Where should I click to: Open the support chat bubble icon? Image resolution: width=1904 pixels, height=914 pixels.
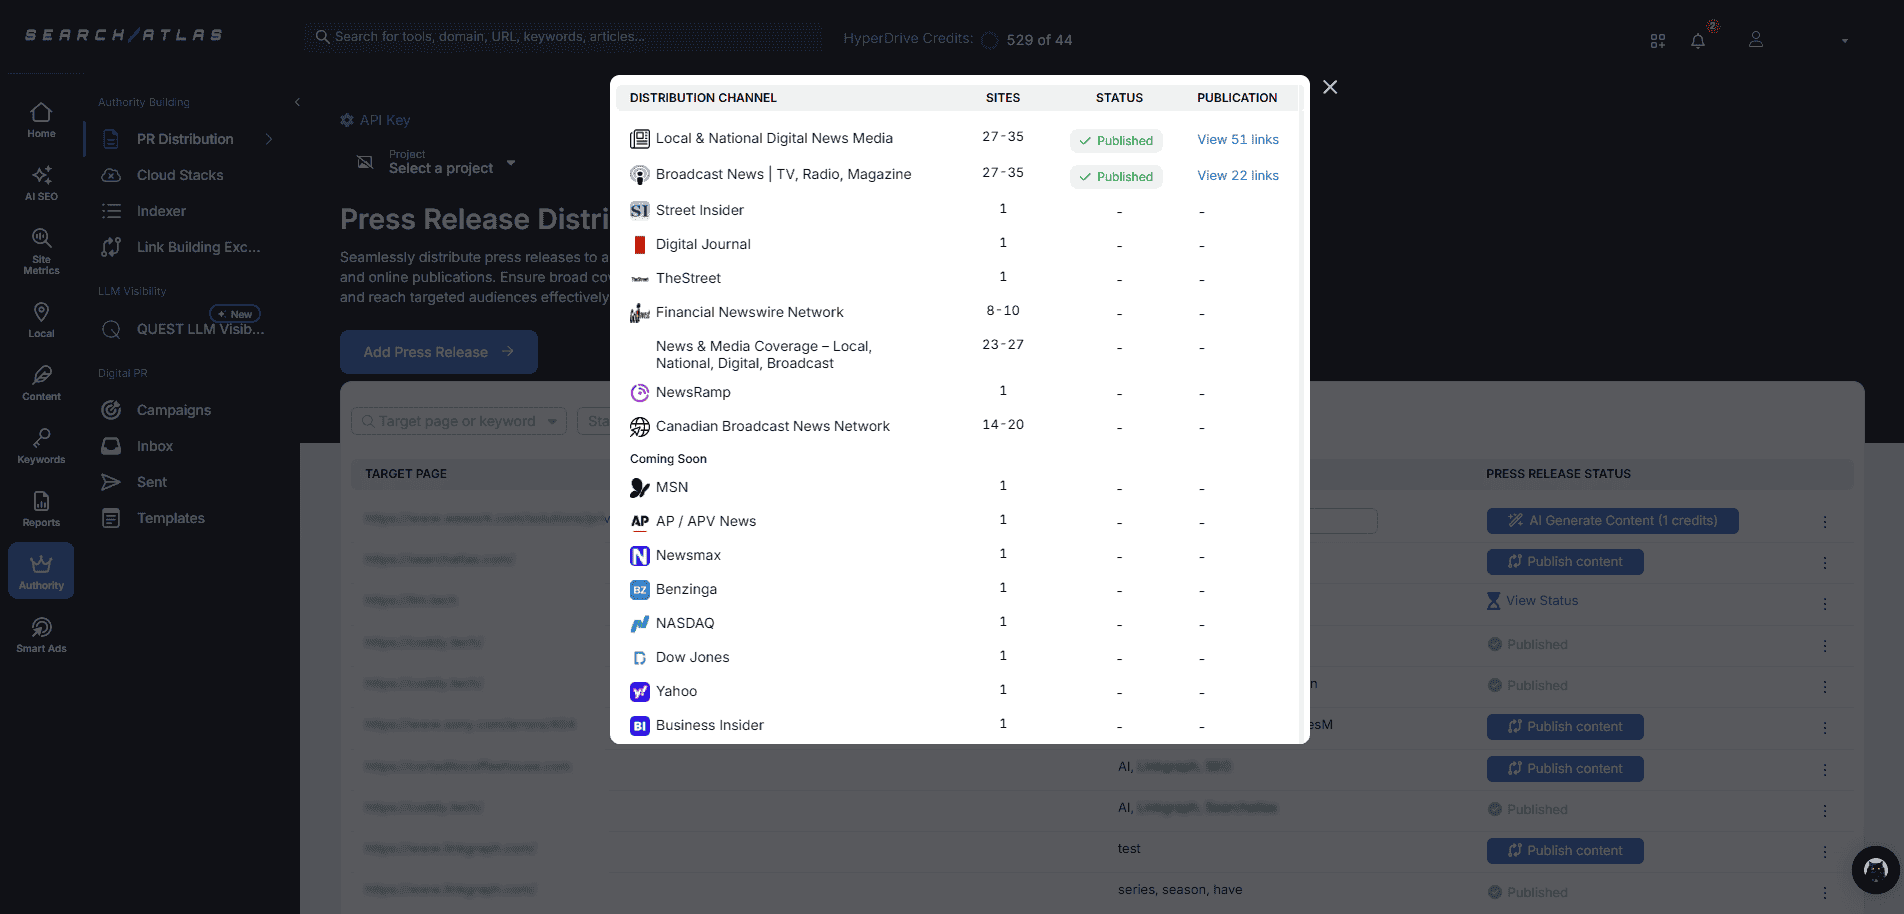click(1874, 870)
